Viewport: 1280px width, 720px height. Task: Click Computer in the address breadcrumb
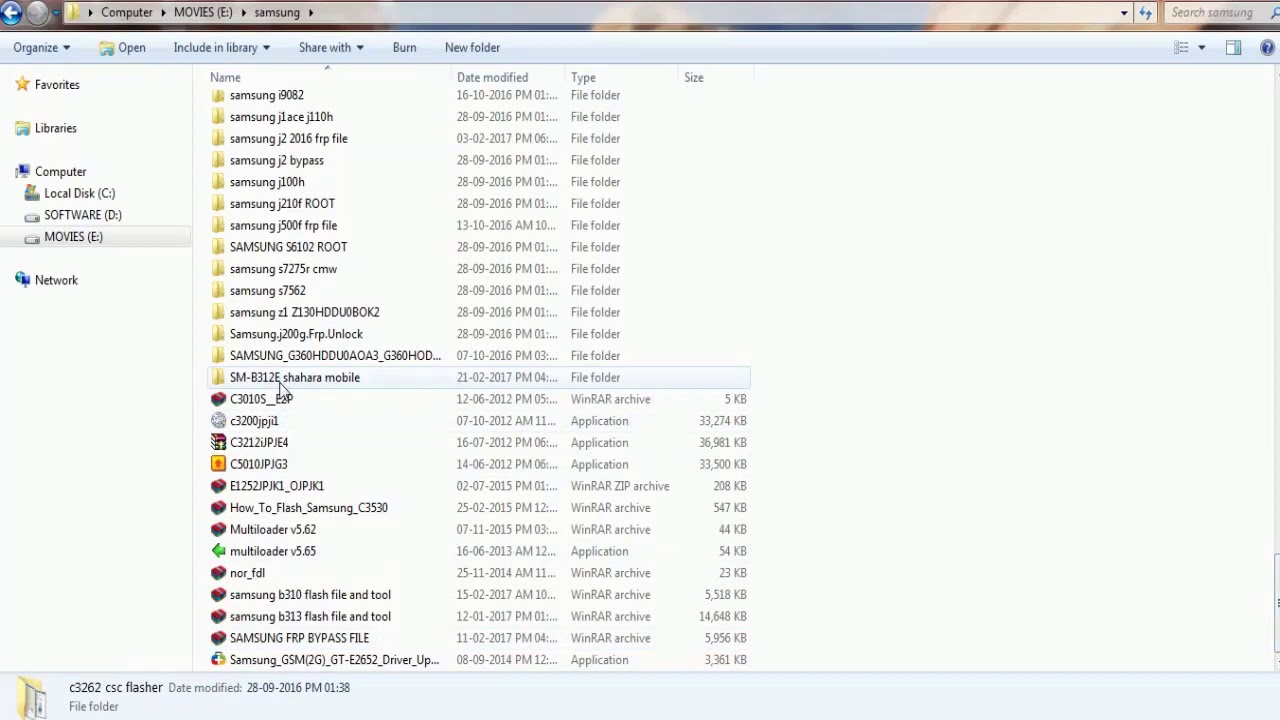click(x=127, y=13)
